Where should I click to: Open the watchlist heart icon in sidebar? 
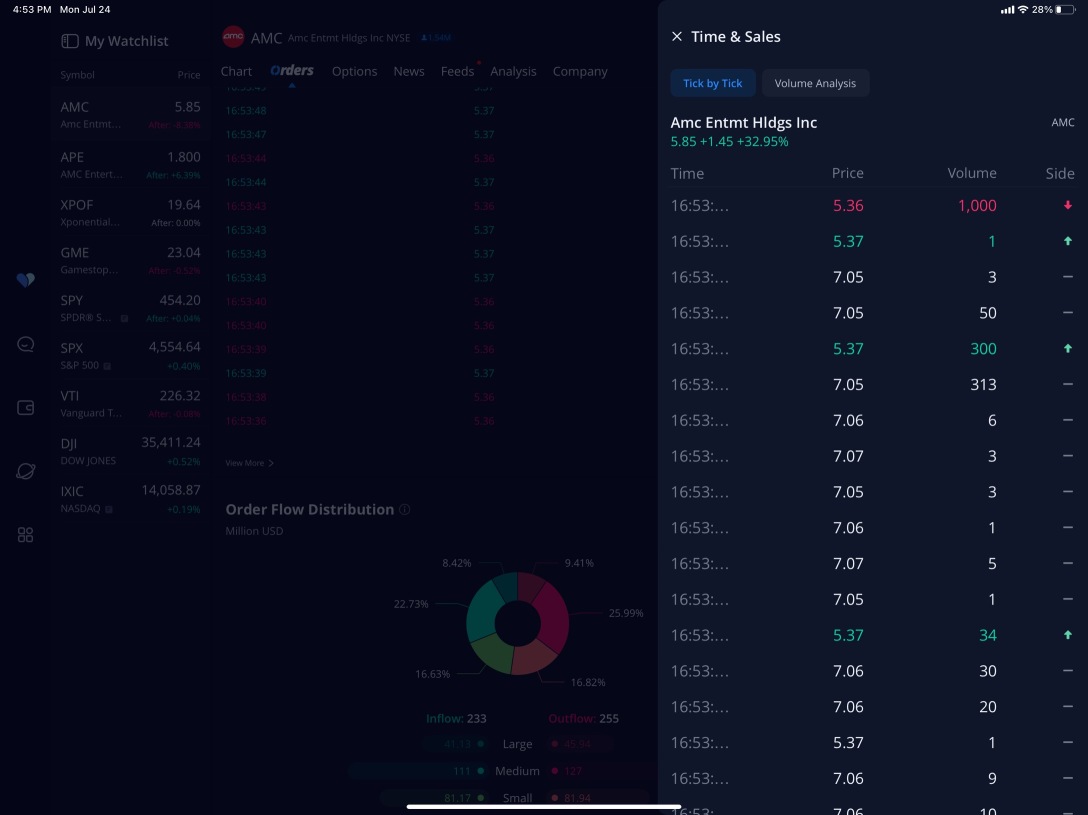[26, 280]
